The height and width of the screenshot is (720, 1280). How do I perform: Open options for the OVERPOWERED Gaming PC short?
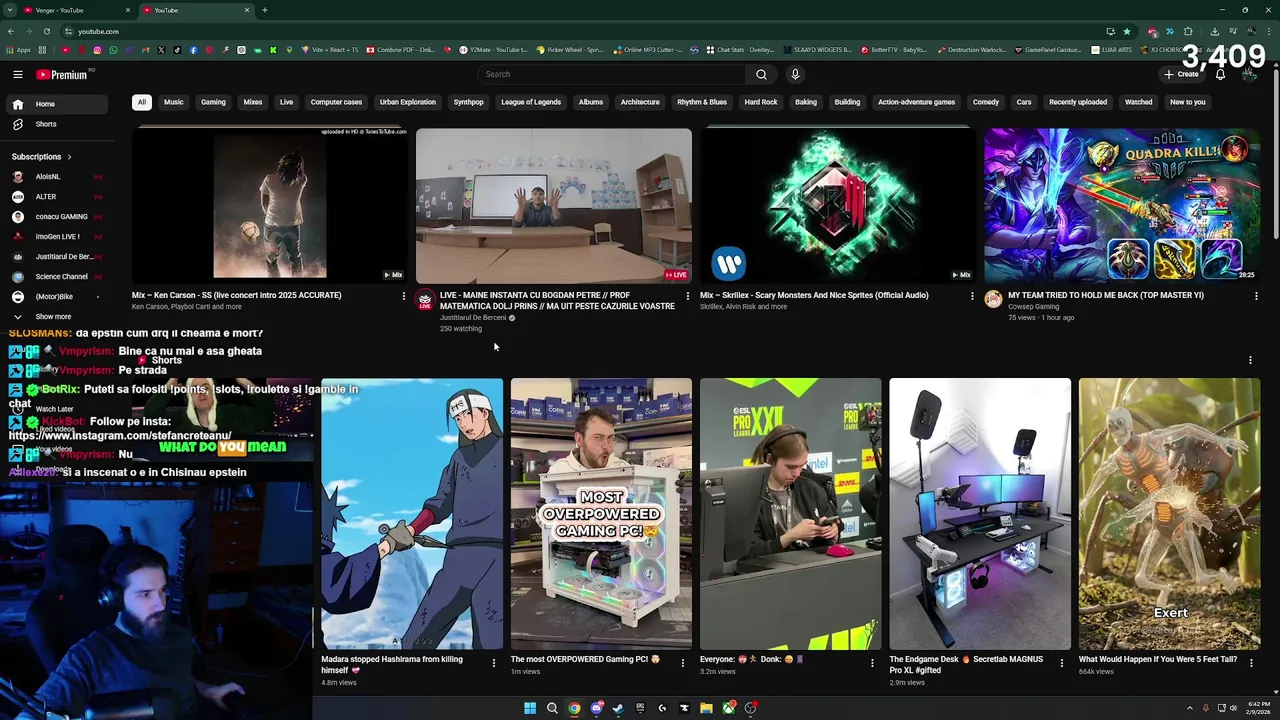pyautogui.click(x=683, y=662)
